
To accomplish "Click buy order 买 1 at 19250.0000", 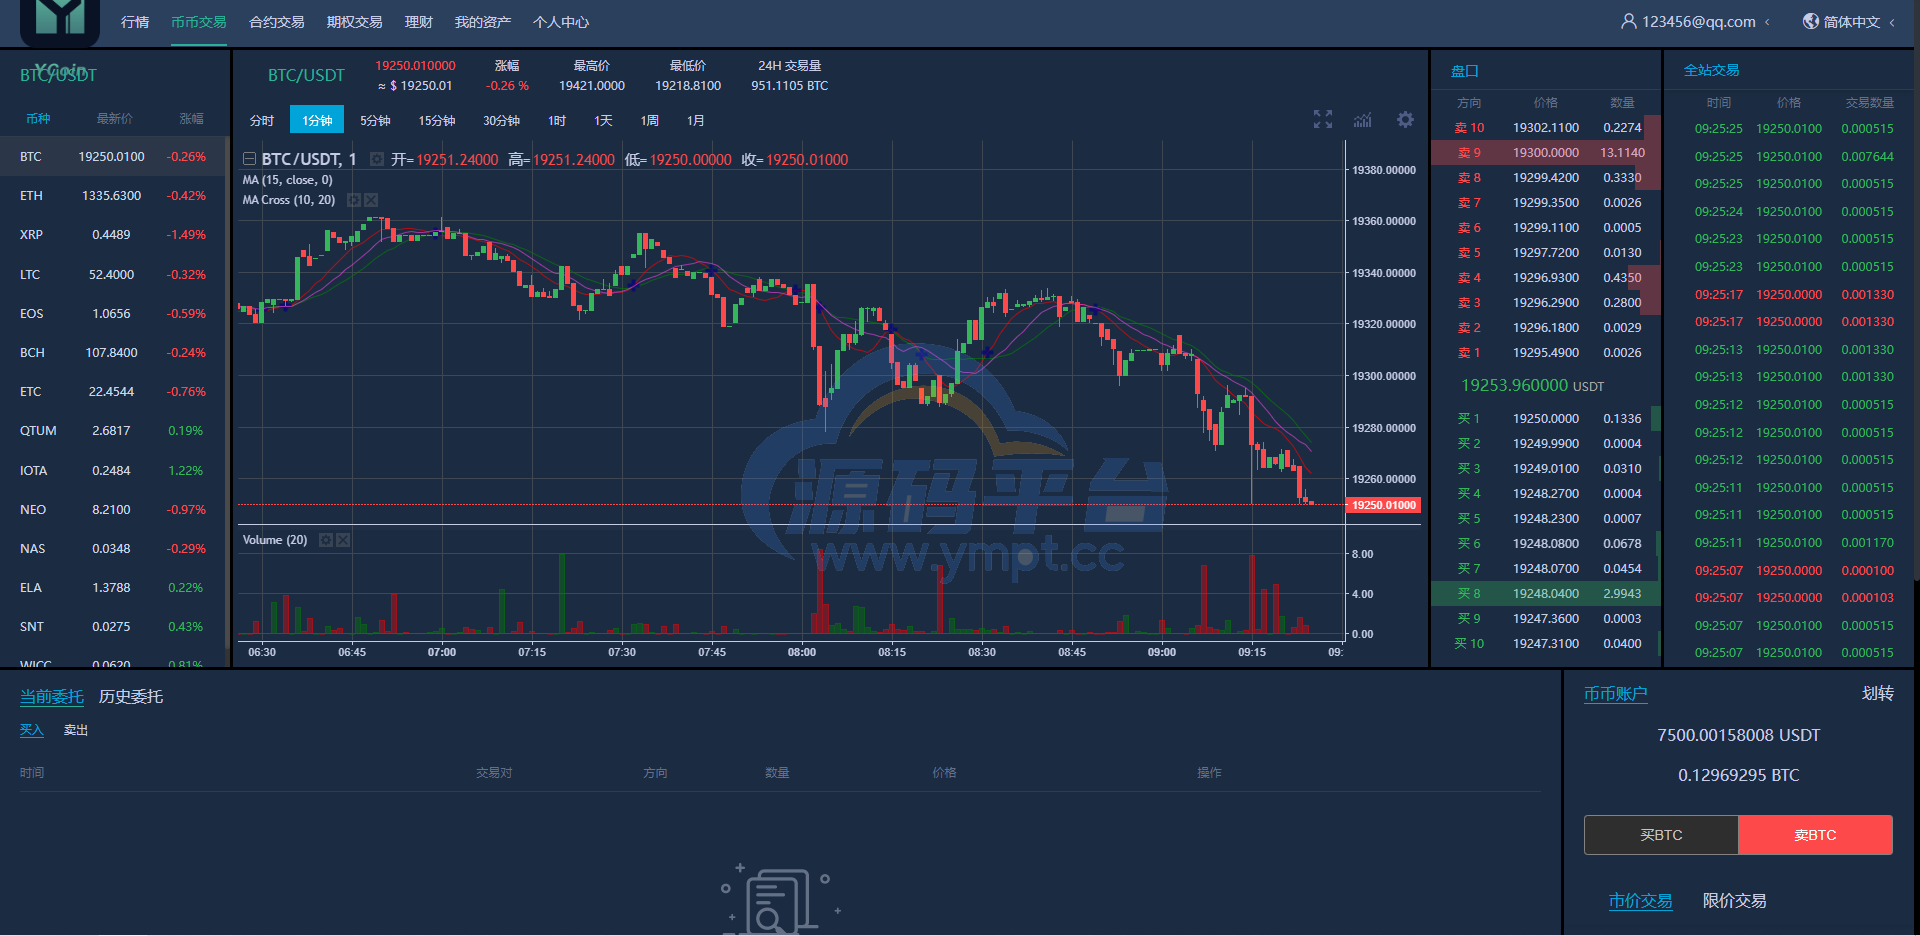I will 1546,419.
